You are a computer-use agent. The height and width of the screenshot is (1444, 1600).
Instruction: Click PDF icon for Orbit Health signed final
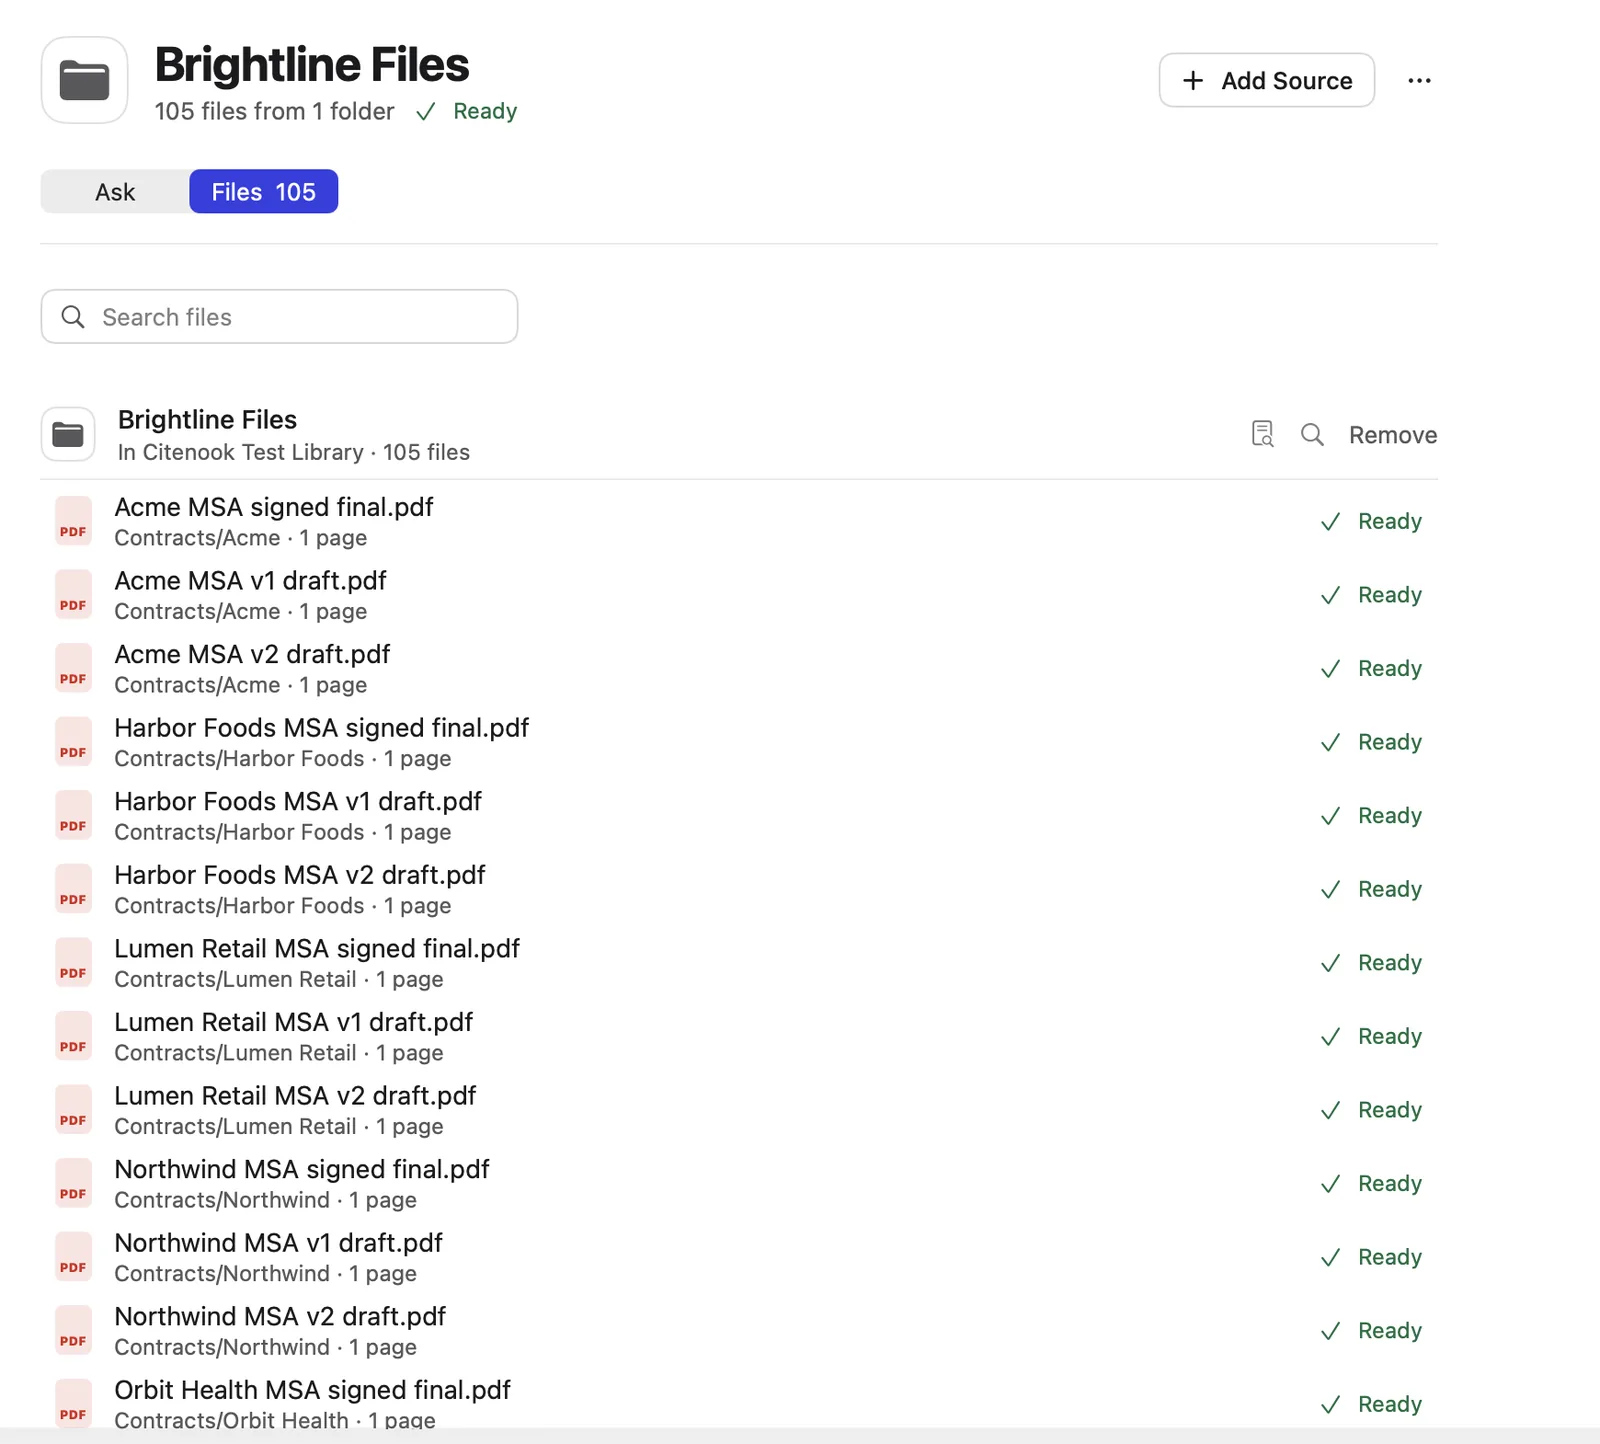tap(73, 1403)
